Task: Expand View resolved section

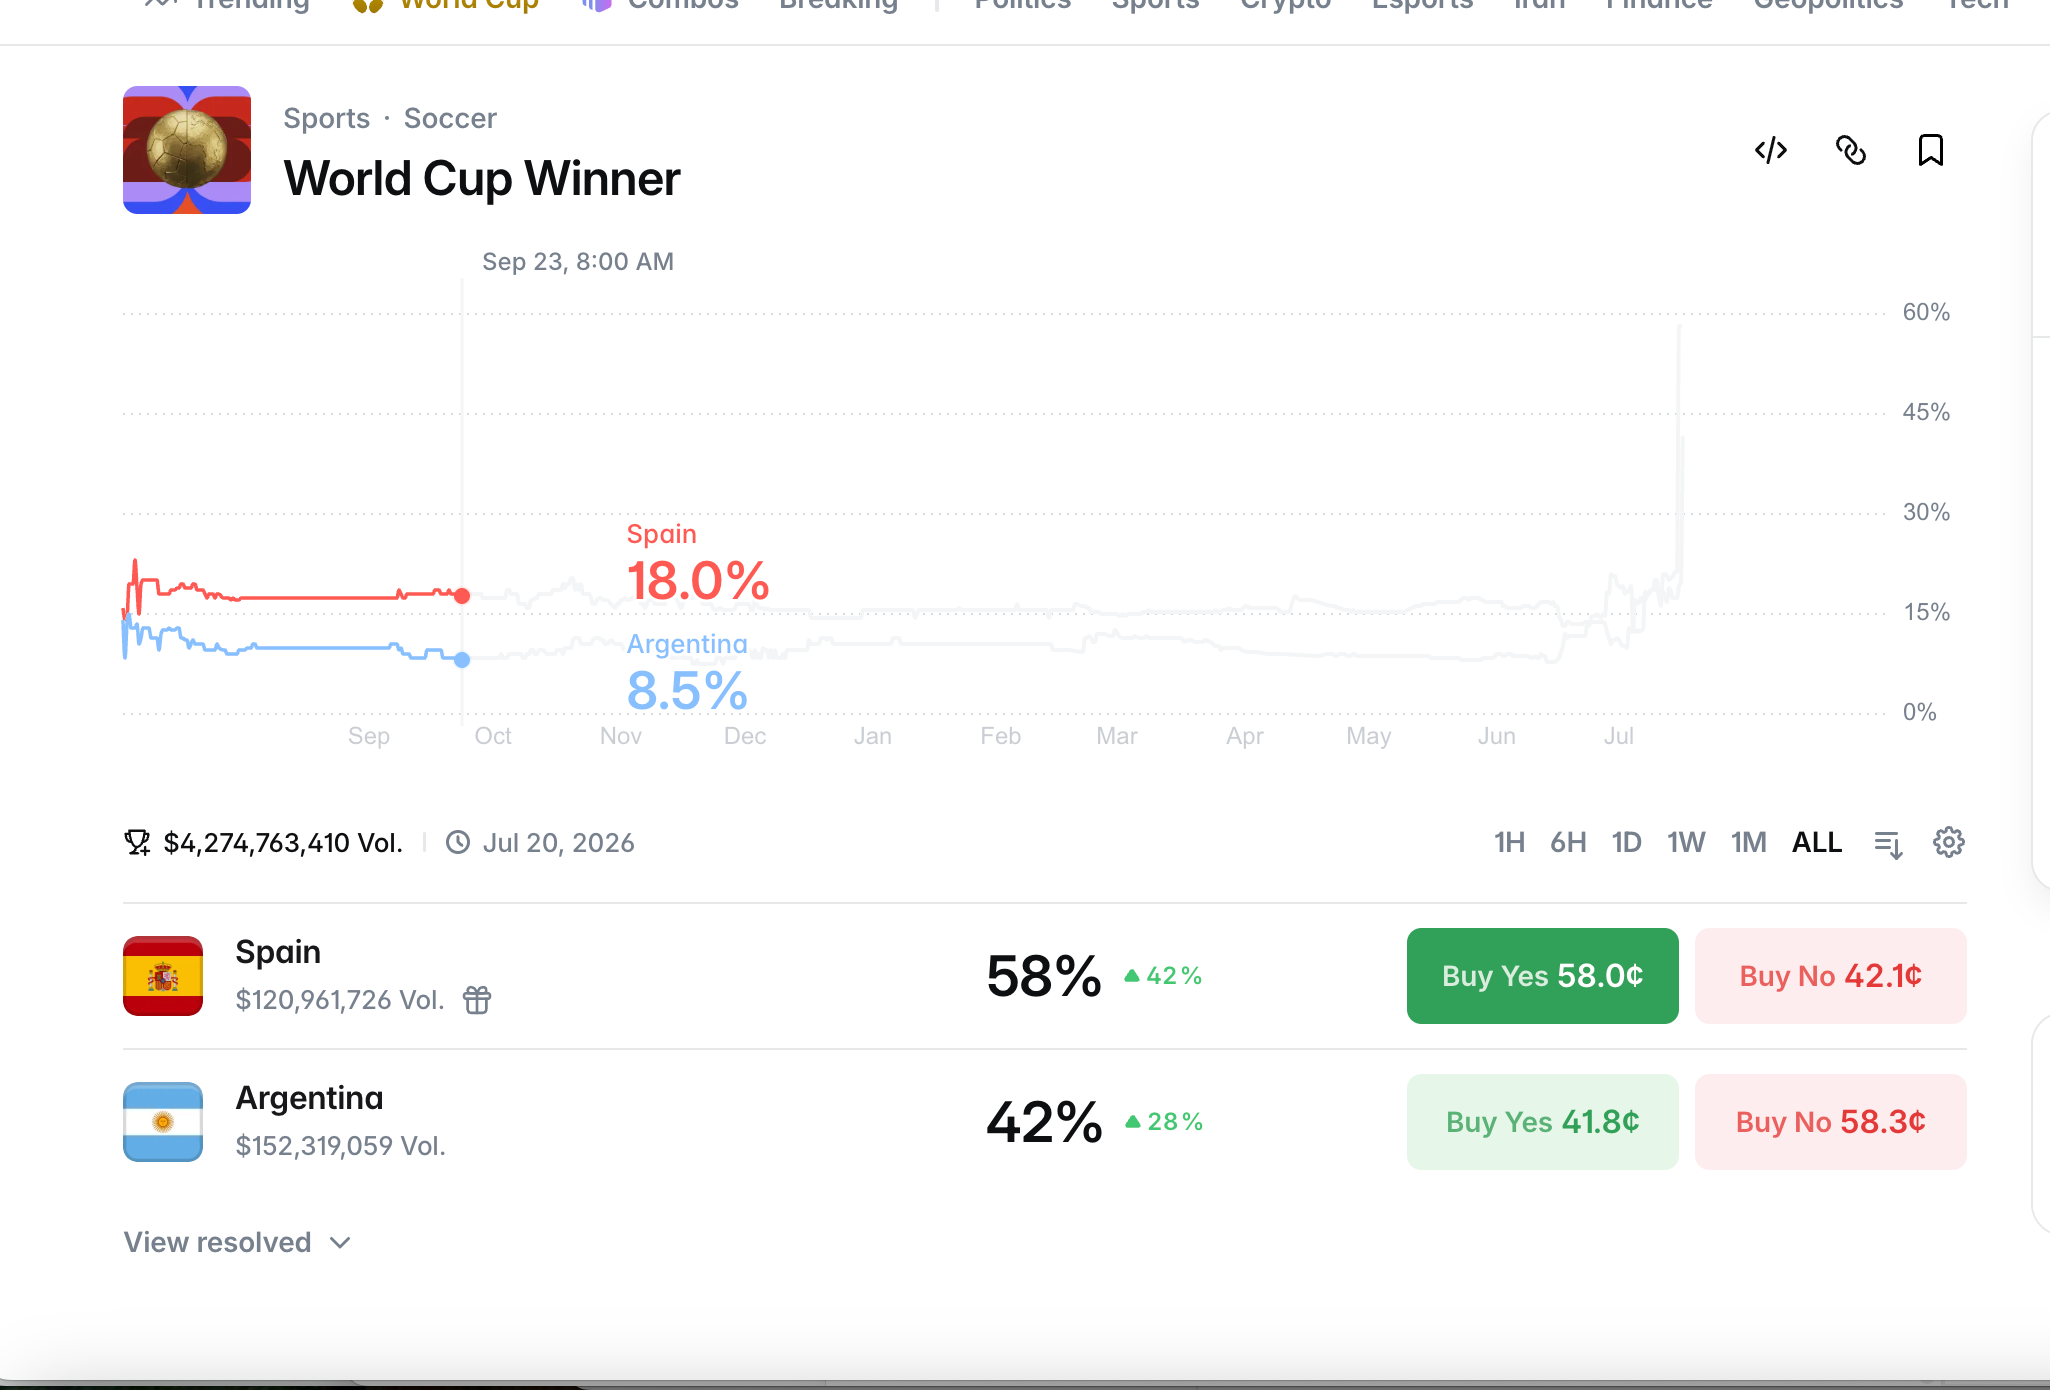Action: [x=238, y=1242]
